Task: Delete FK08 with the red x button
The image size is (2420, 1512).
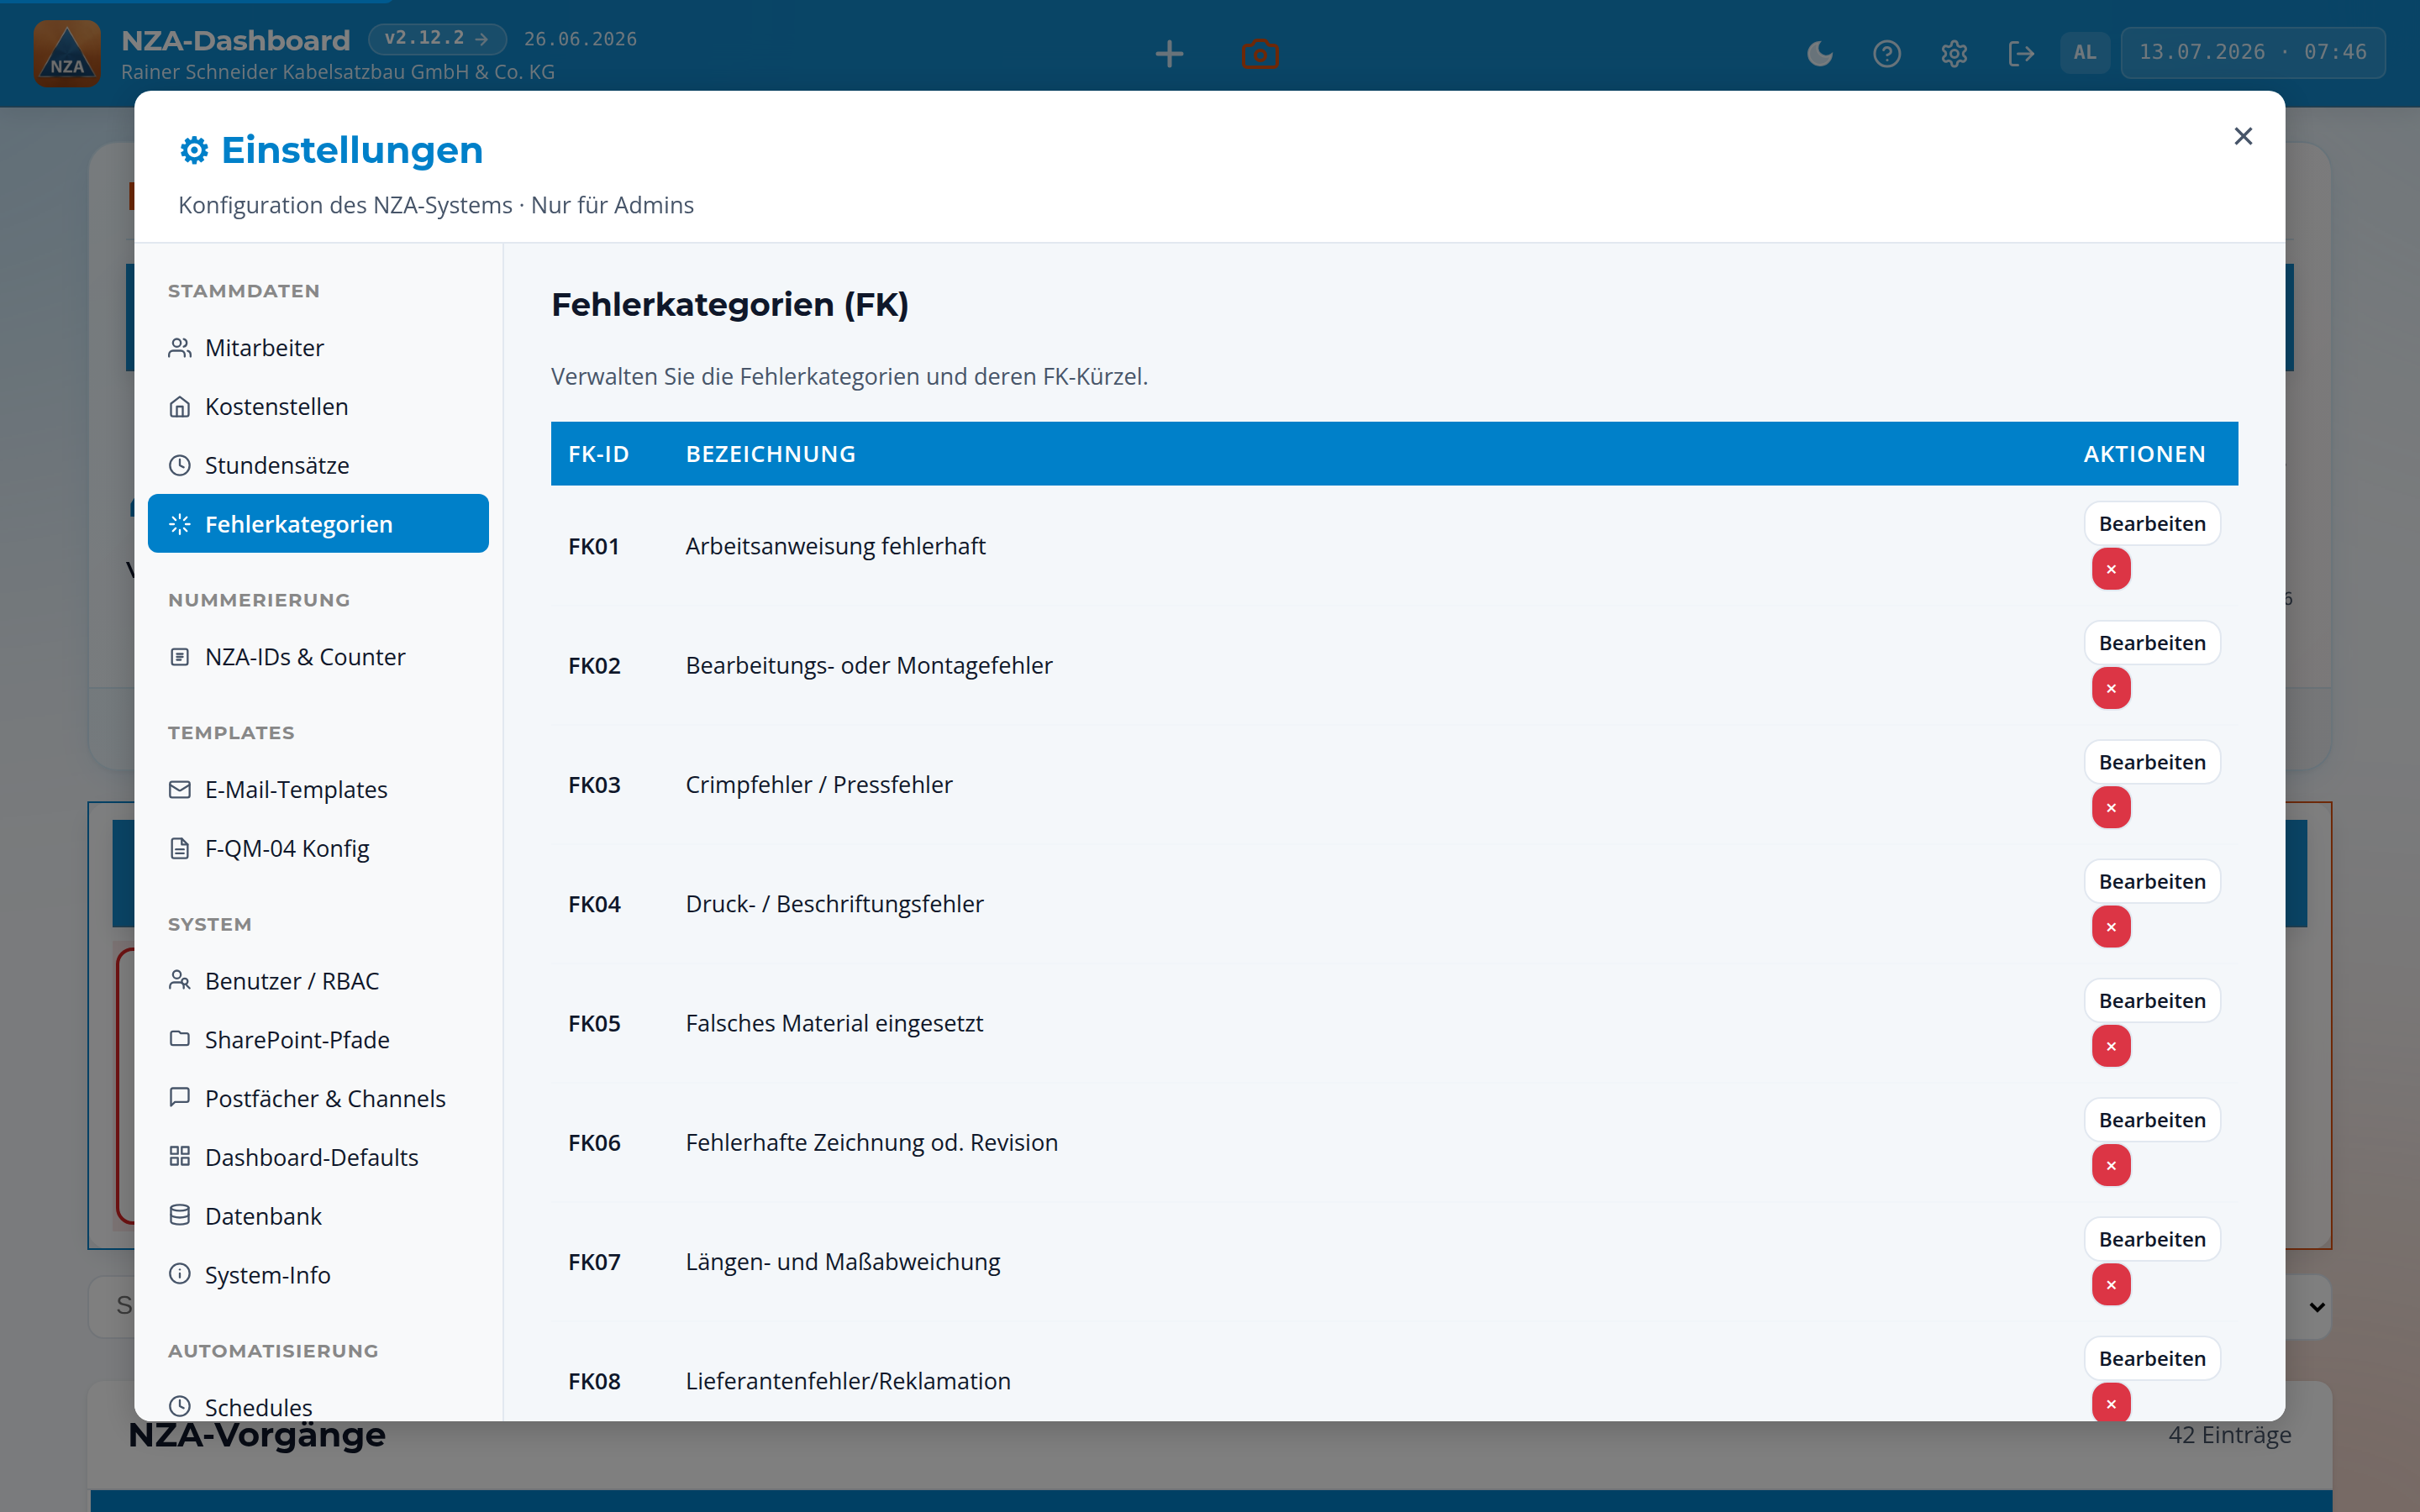Action: pos(2111,1403)
